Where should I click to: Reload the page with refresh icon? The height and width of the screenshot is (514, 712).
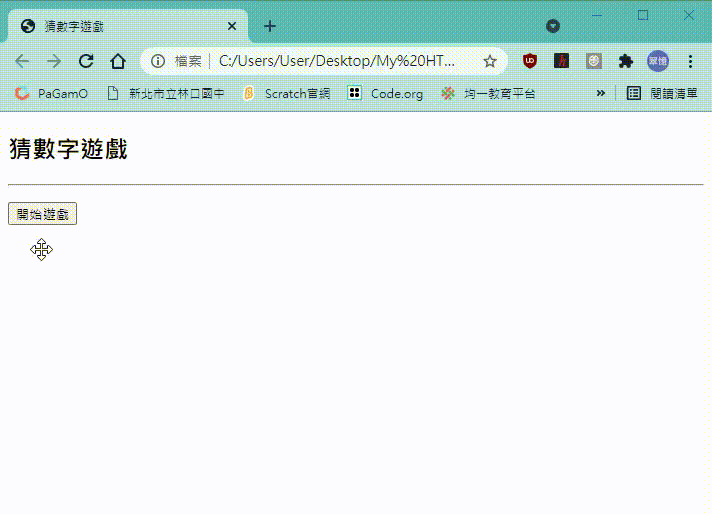(86, 61)
